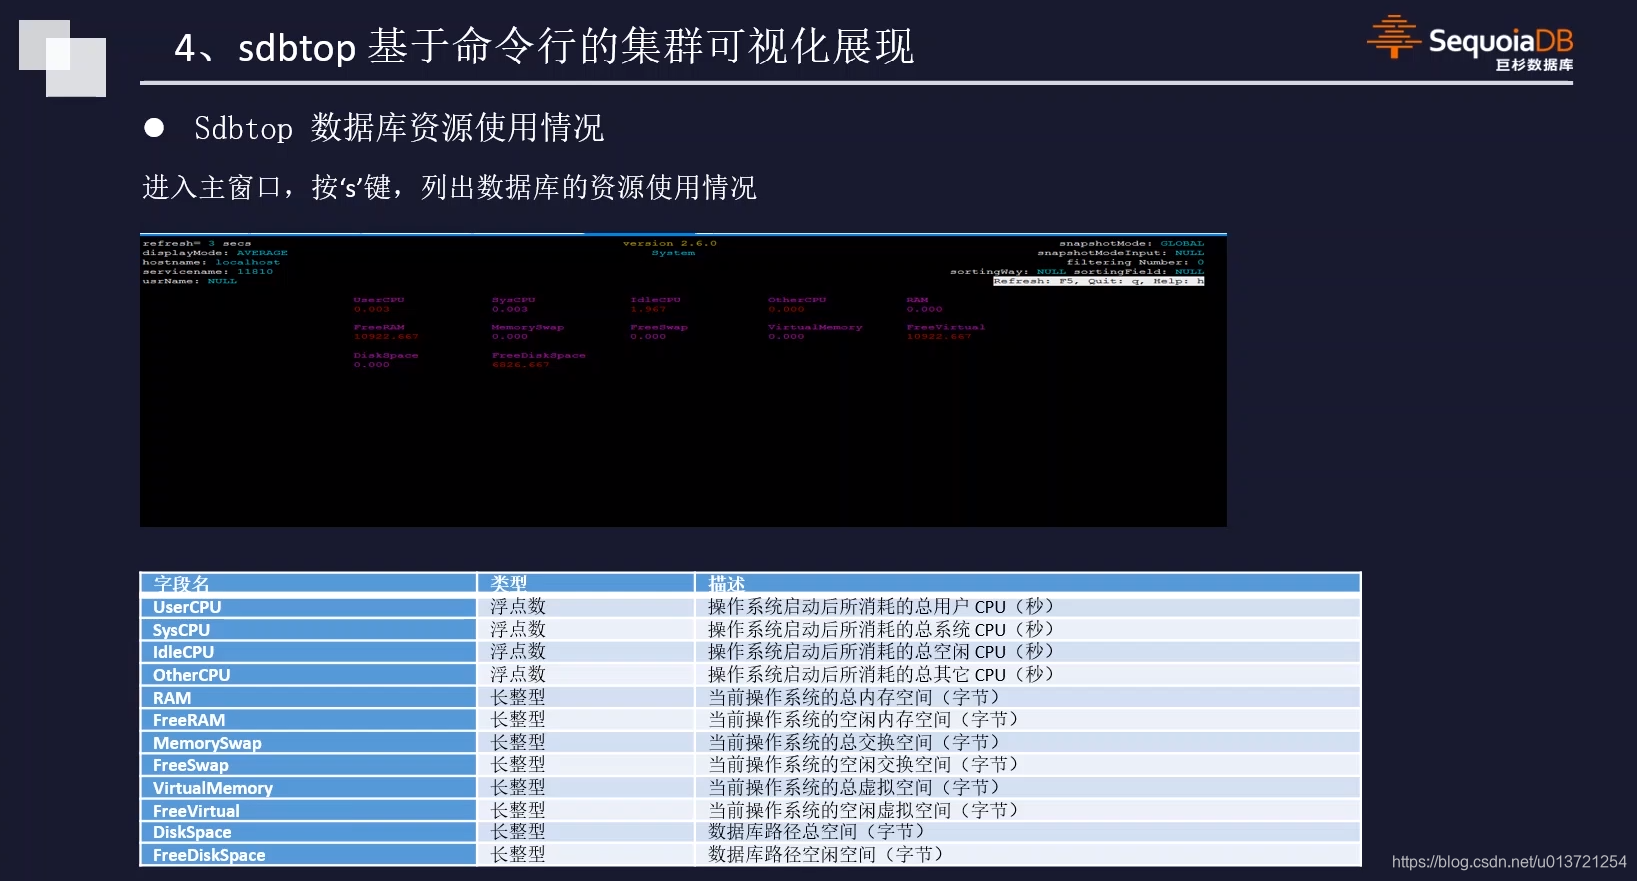Click description '当前操作系统的总内存空间（字节）'
The image size is (1637, 881).
(x=854, y=697)
